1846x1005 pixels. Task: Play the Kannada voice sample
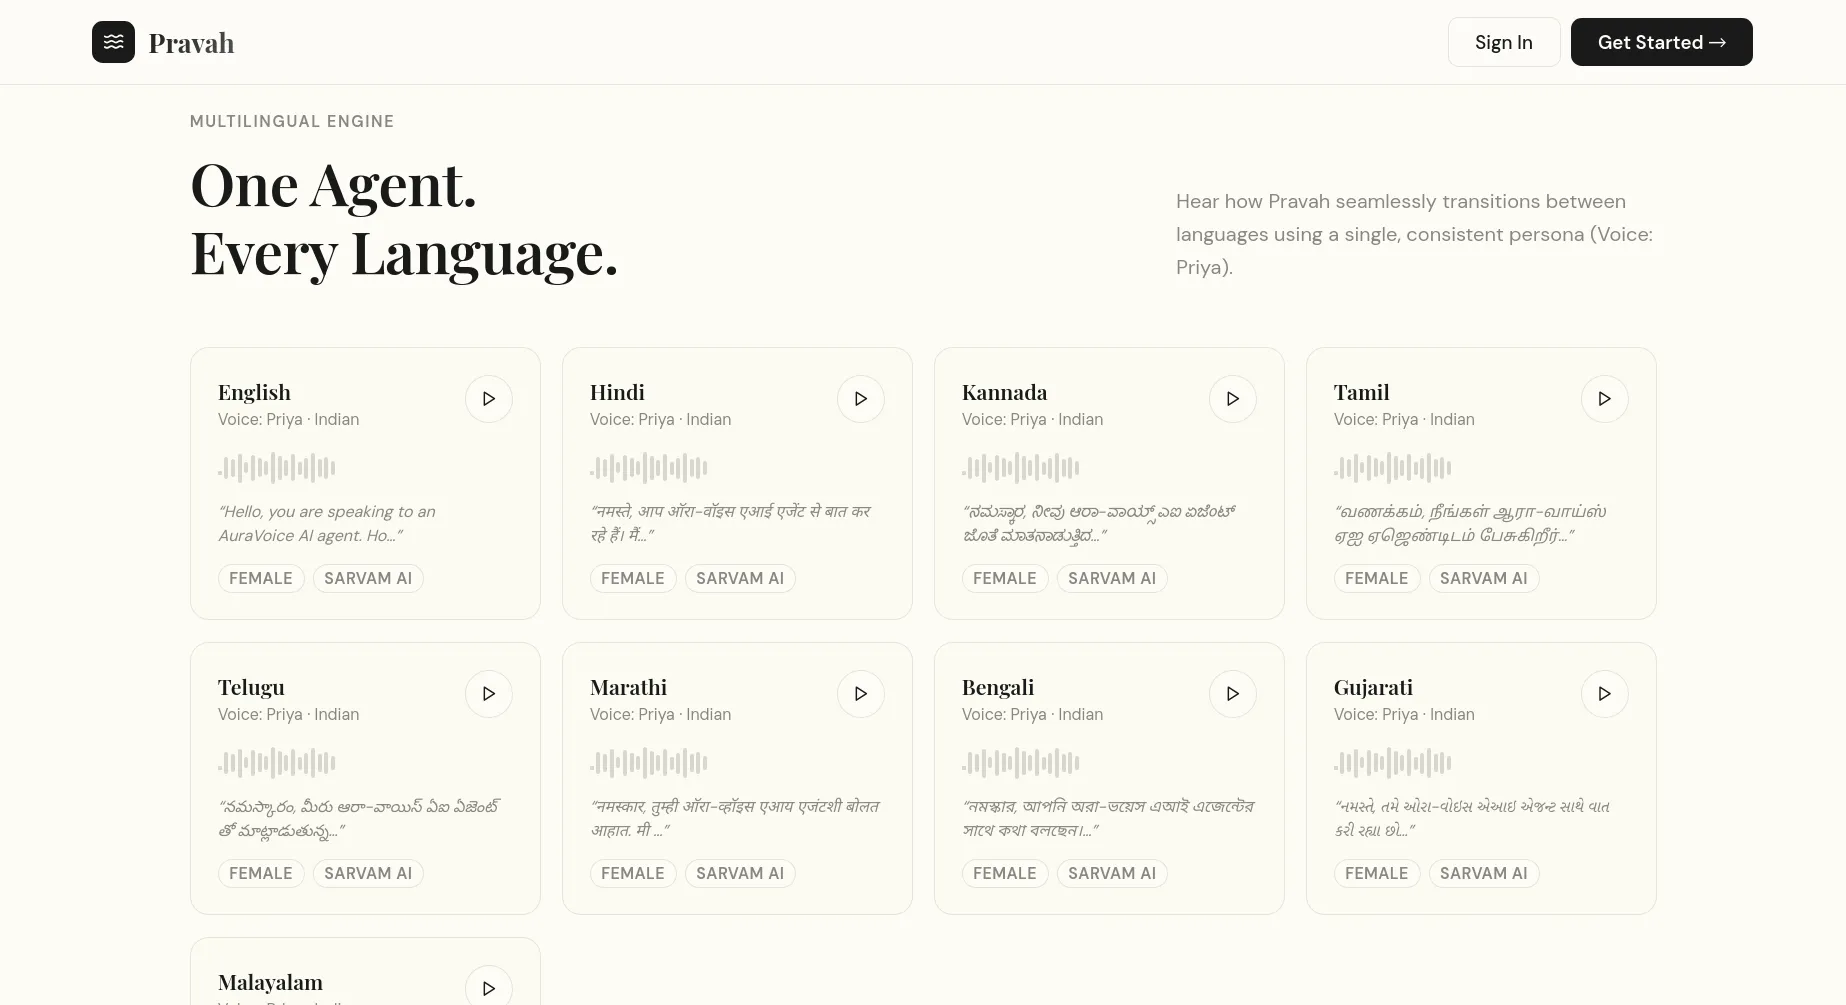(x=1232, y=399)
